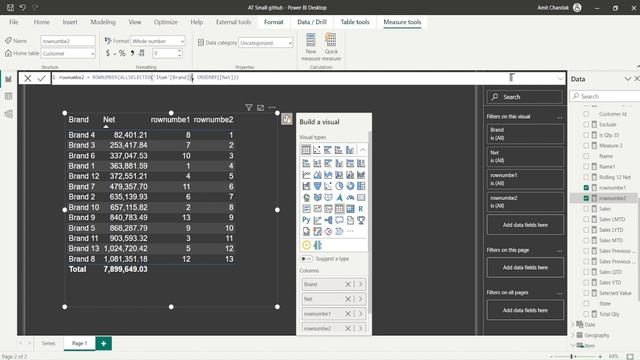
Task: Switch to the Data / Drill tab
Action: 312,22
